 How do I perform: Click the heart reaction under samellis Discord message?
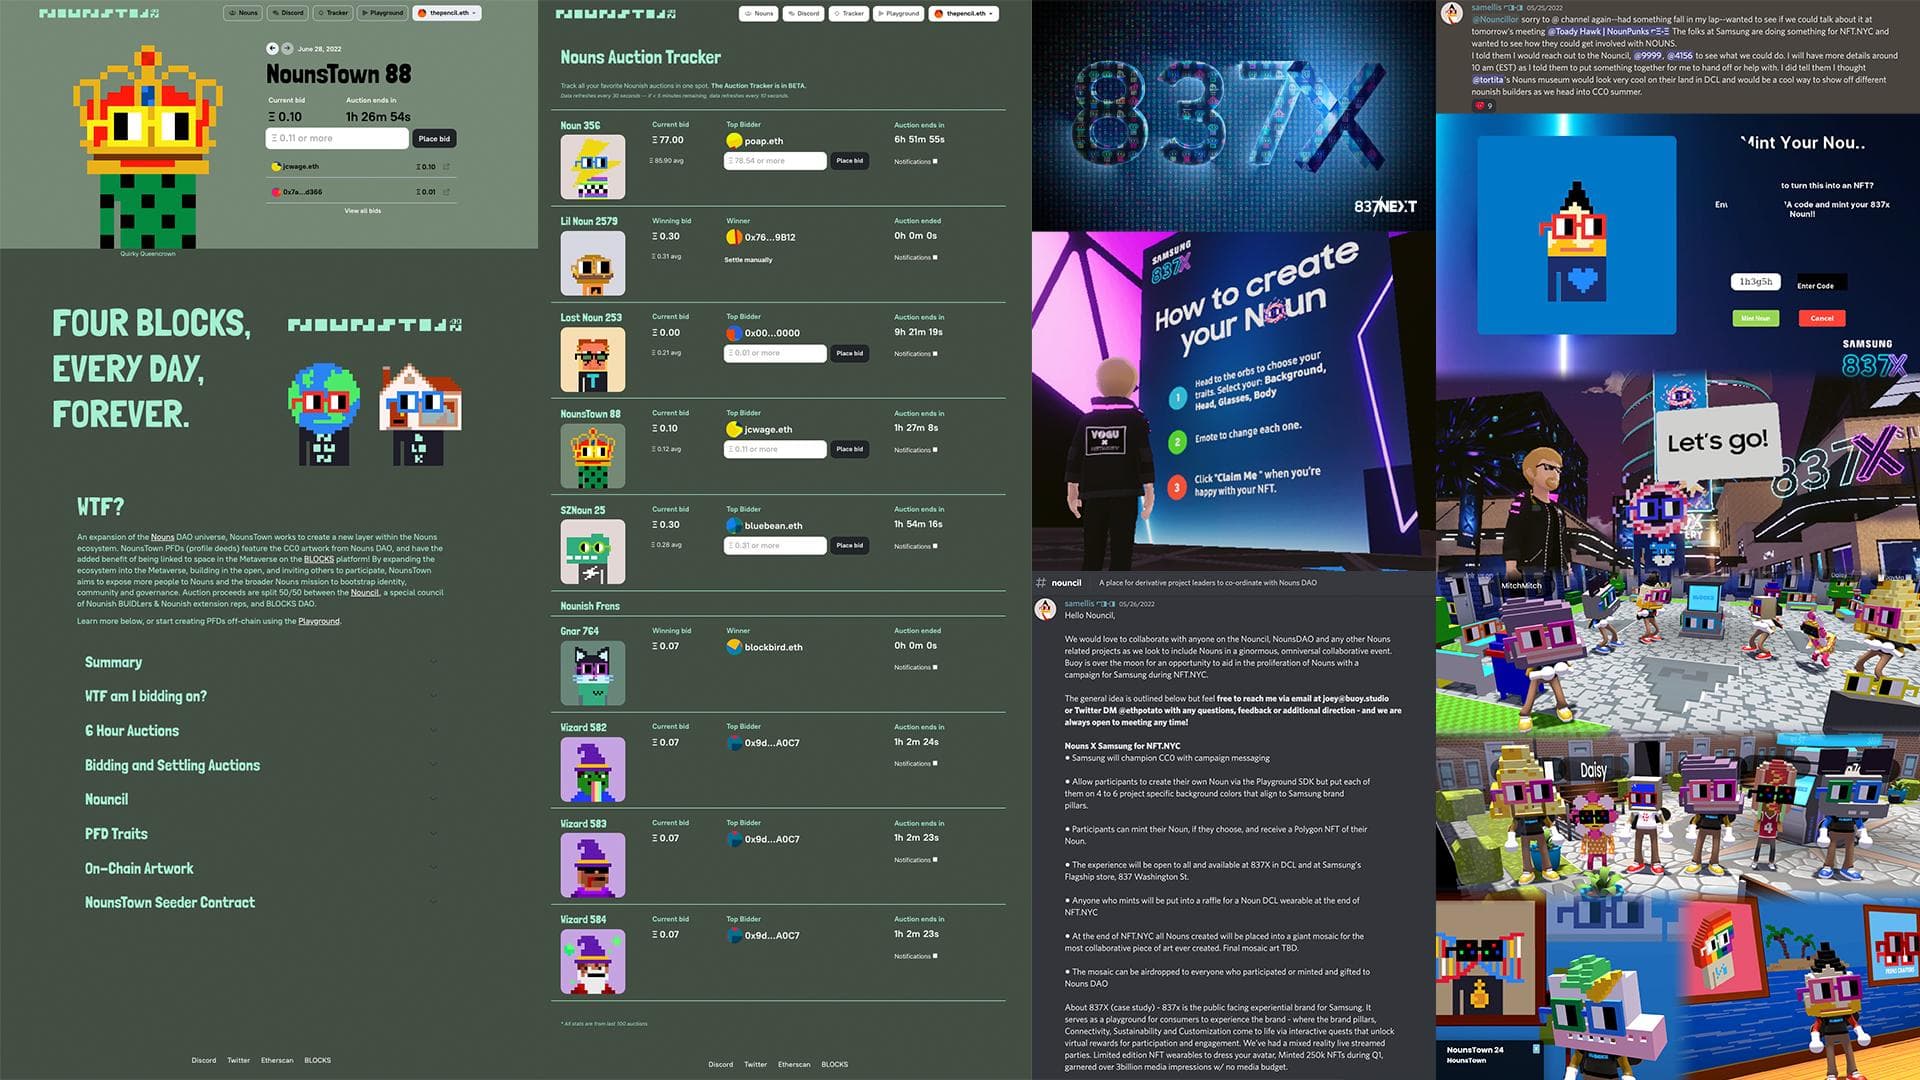[1482, 106]
